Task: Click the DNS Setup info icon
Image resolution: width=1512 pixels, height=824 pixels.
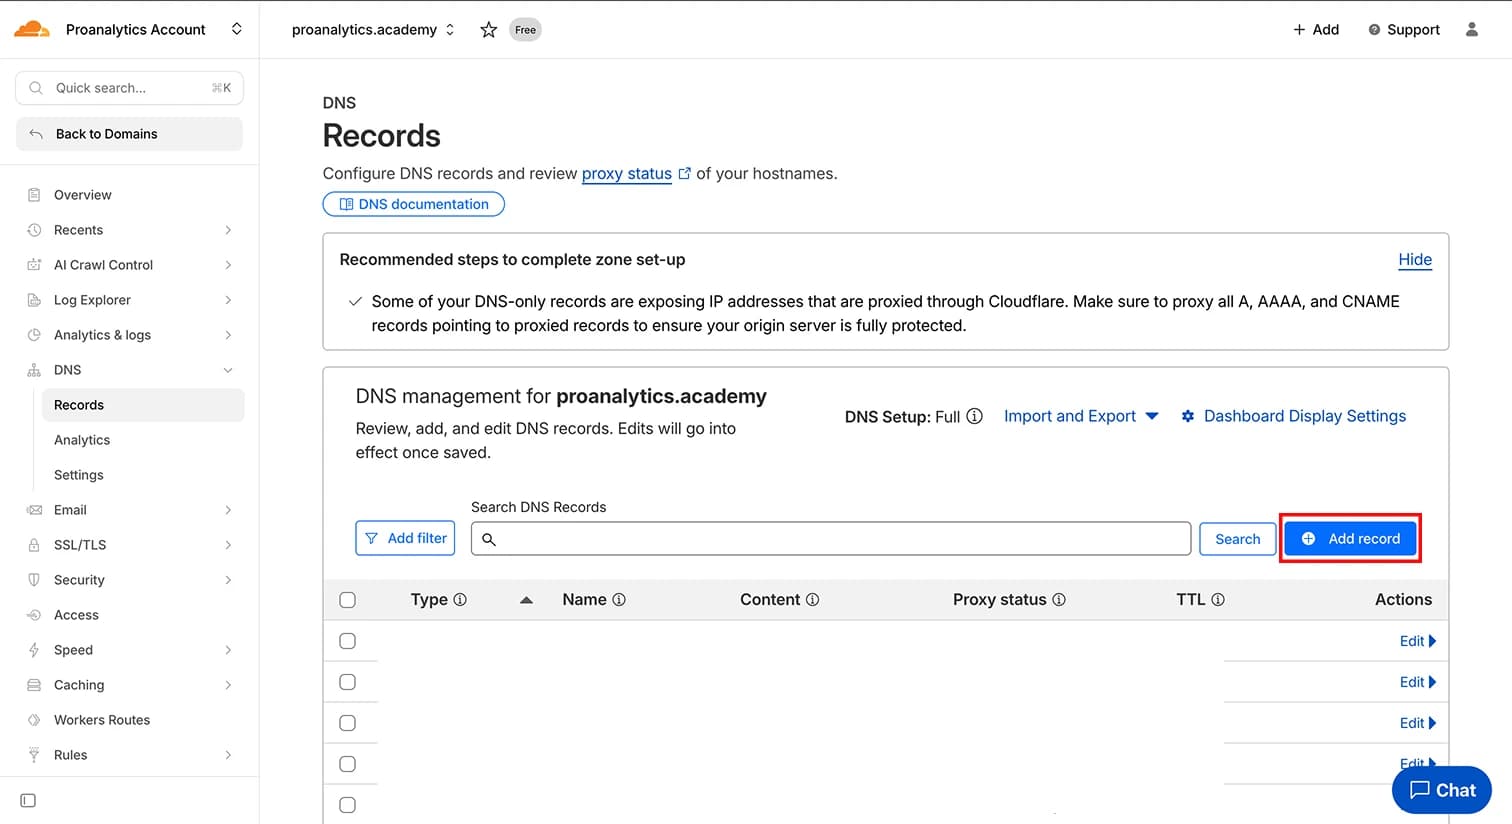Action: (974, 416)
